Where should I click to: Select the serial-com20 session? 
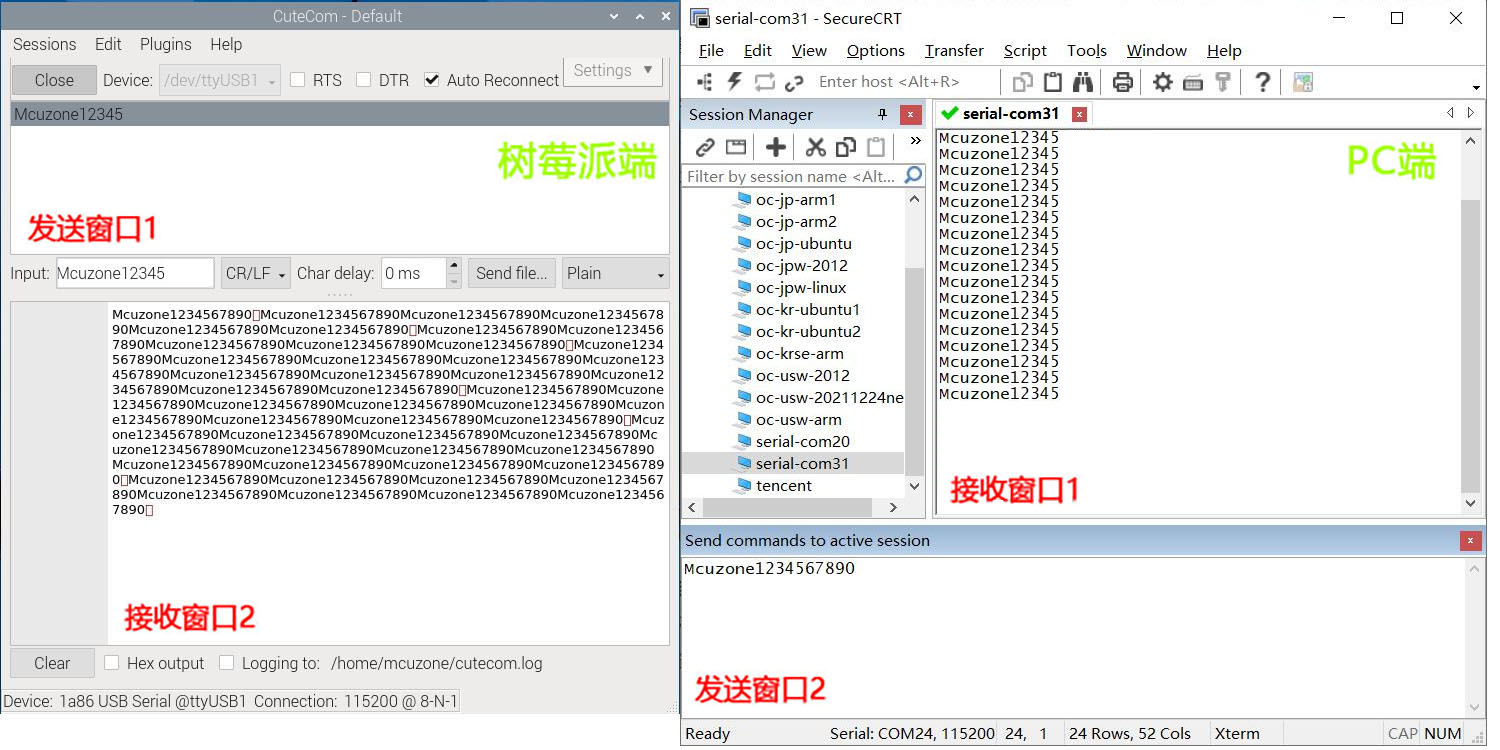(x=803, y=441)
